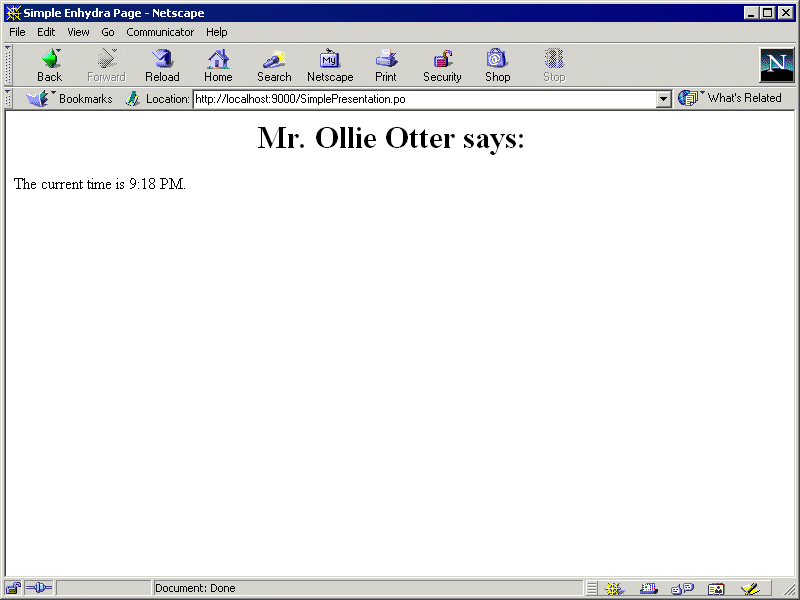The height and width of the screenshot is (600, 800).
Task: Open the Help menu
Action: pos(216,32)
